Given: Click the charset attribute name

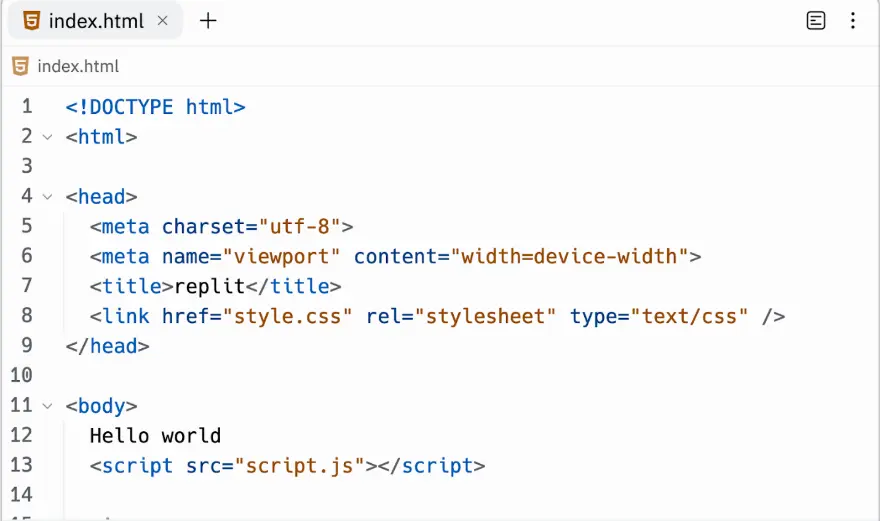Looking at the screenshot, I should 204,227.
